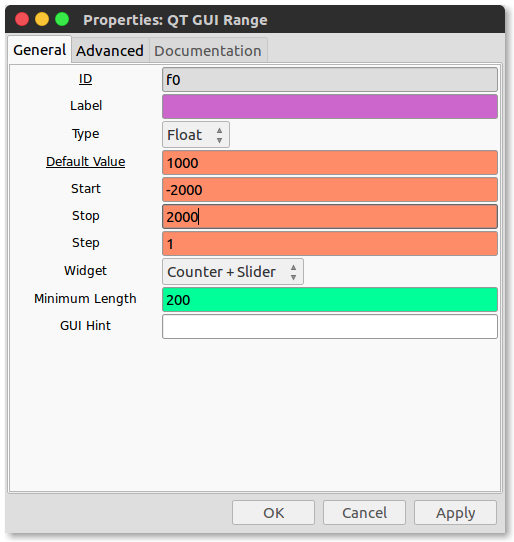Screen dimensions: 514x542
Task: Click the underlined Default Value label
Action: click(85, 161)
